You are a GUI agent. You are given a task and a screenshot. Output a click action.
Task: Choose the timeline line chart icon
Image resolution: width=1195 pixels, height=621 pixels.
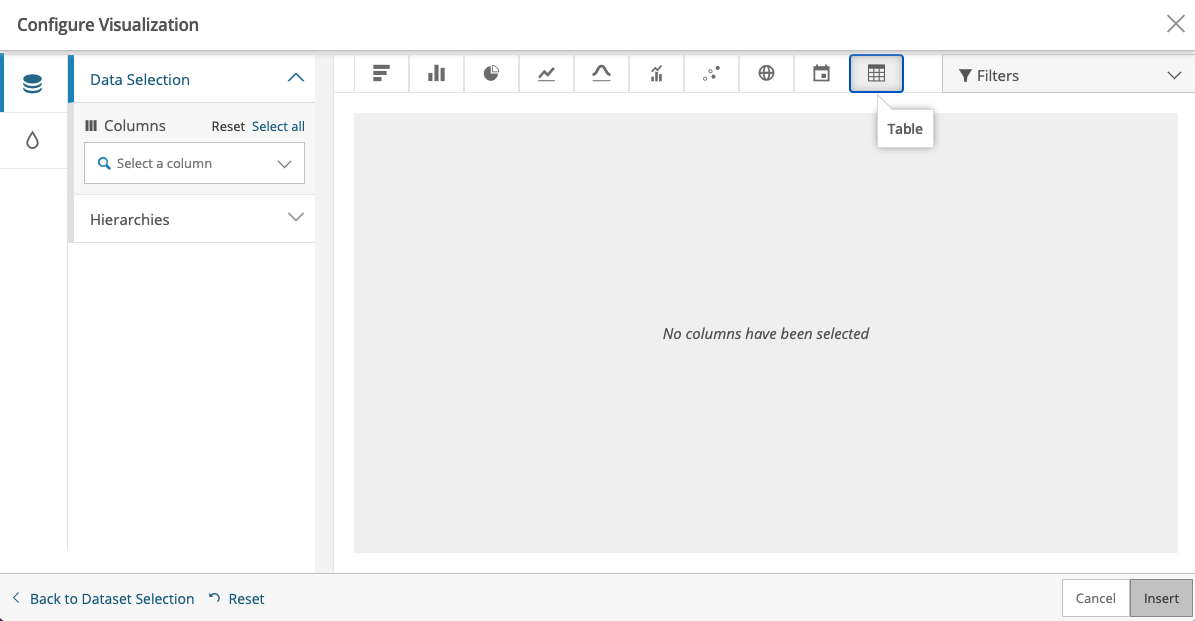click(546, 74)
